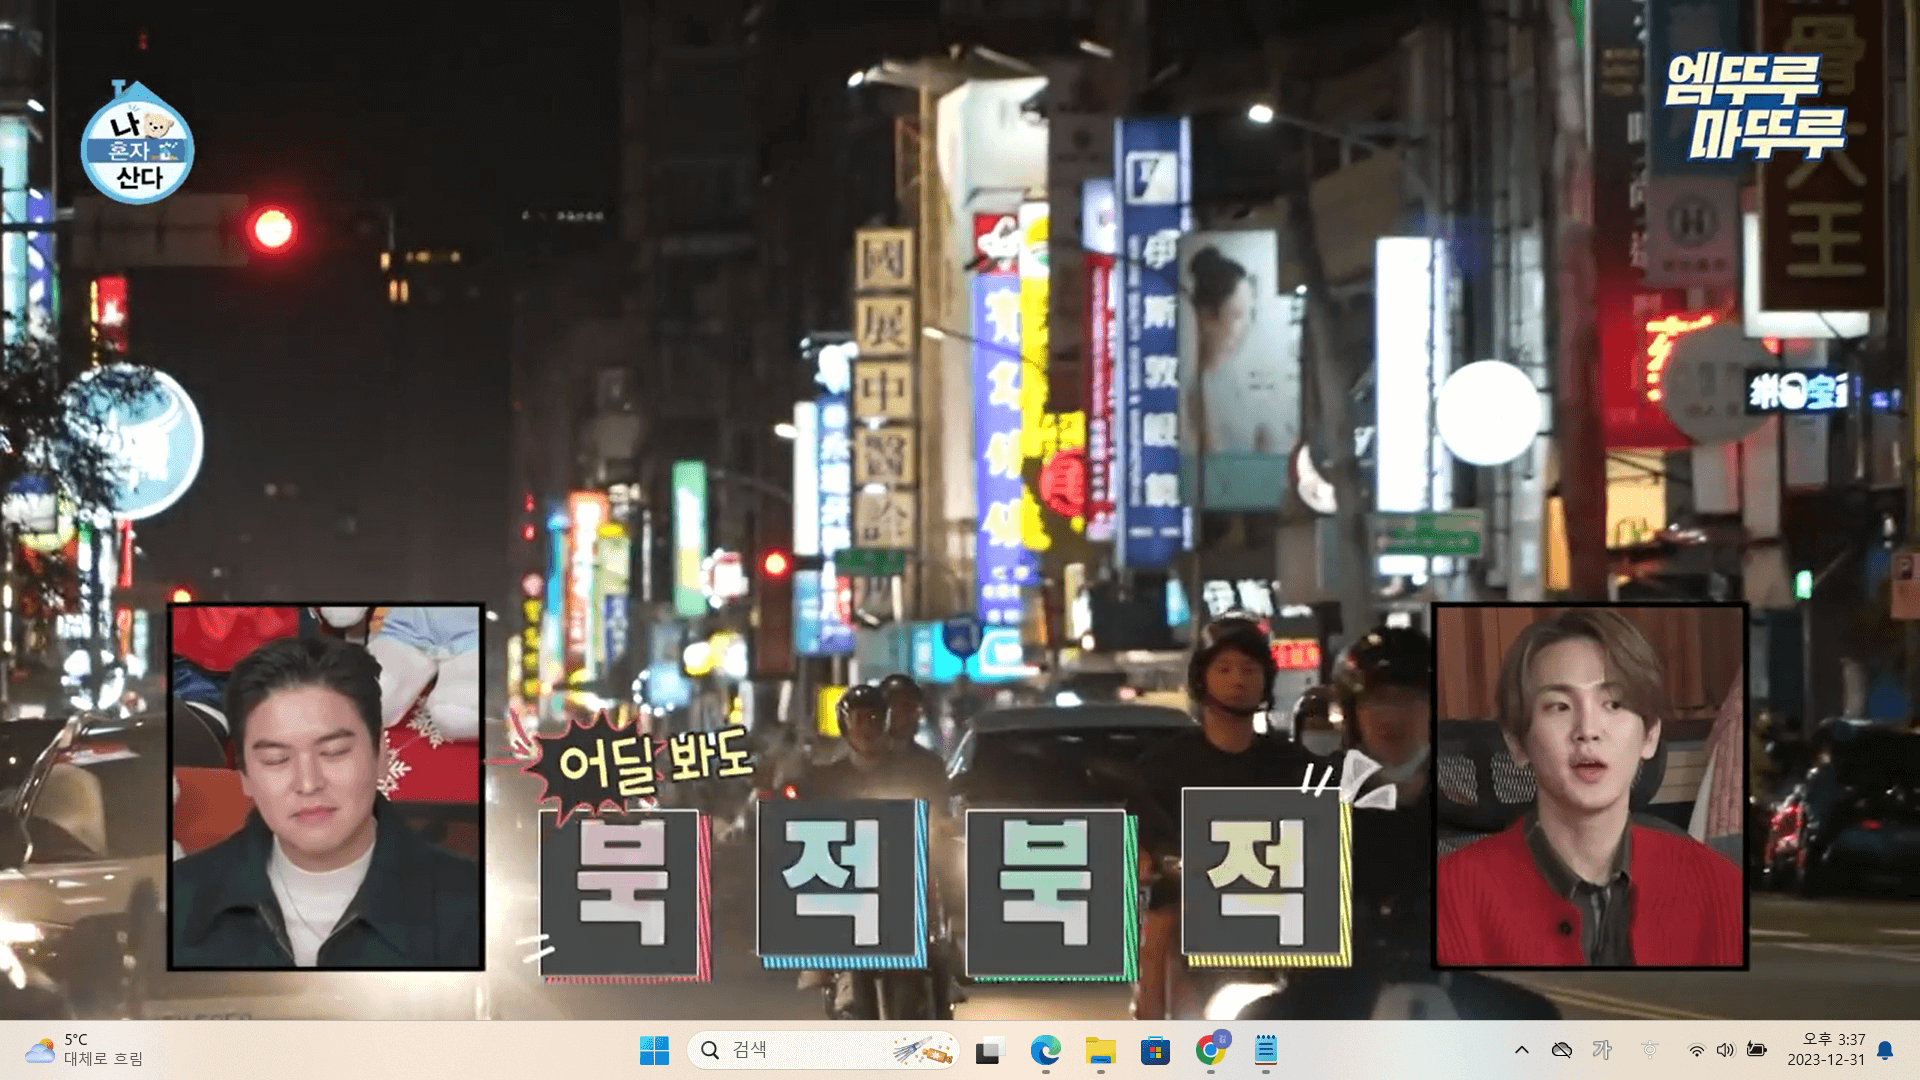Open Microsoft Store from the taskbar
Viewport: 1920px width, 1080px height.
pos(1155,1050)
